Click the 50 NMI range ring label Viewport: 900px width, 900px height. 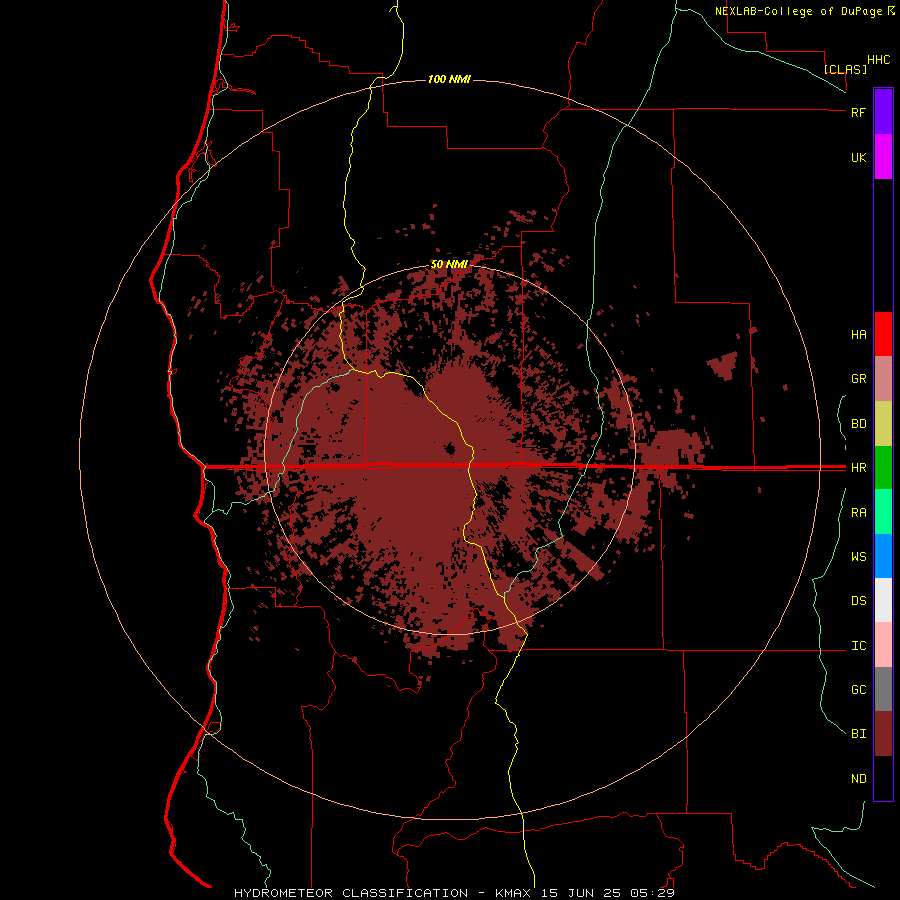[449, 264]
